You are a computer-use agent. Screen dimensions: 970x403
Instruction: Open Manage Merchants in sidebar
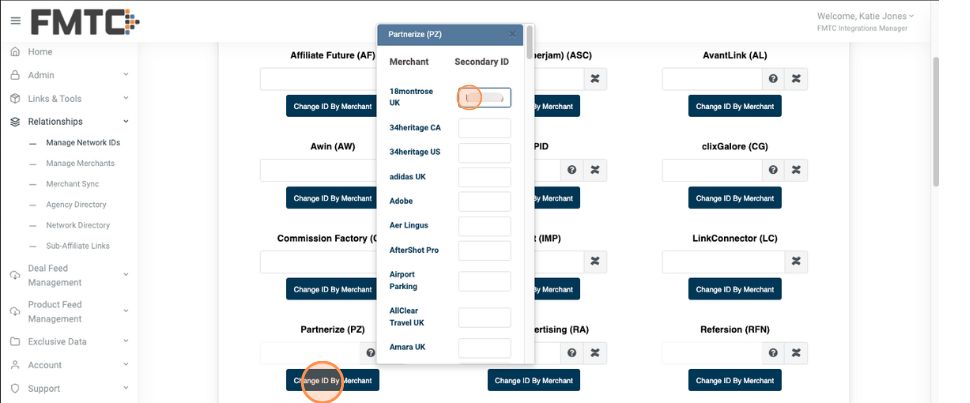click(80, 163)
